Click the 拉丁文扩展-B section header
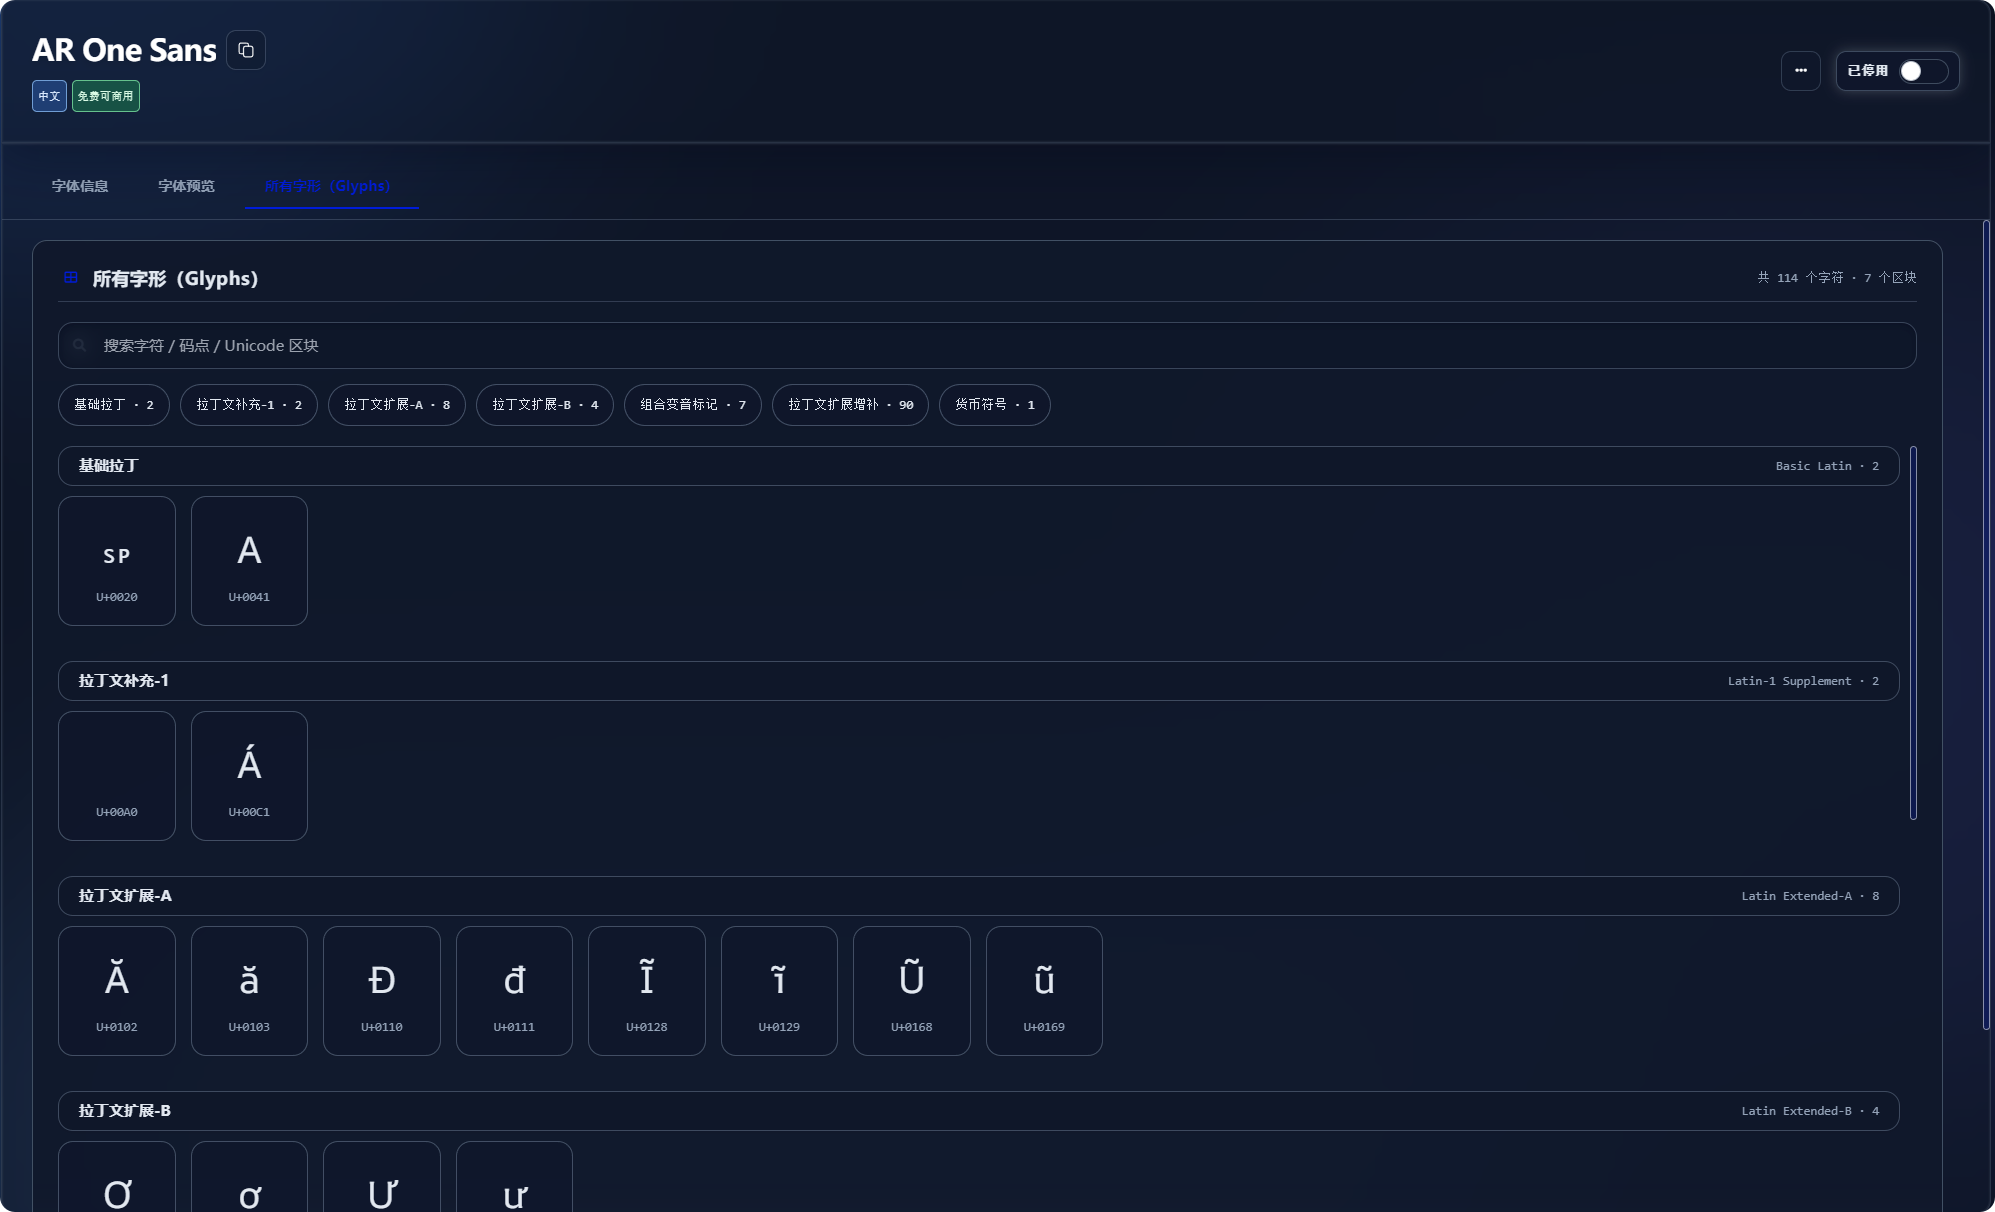The width and height of the screenshot is (1995, 1212). (x=979, y=1111)
